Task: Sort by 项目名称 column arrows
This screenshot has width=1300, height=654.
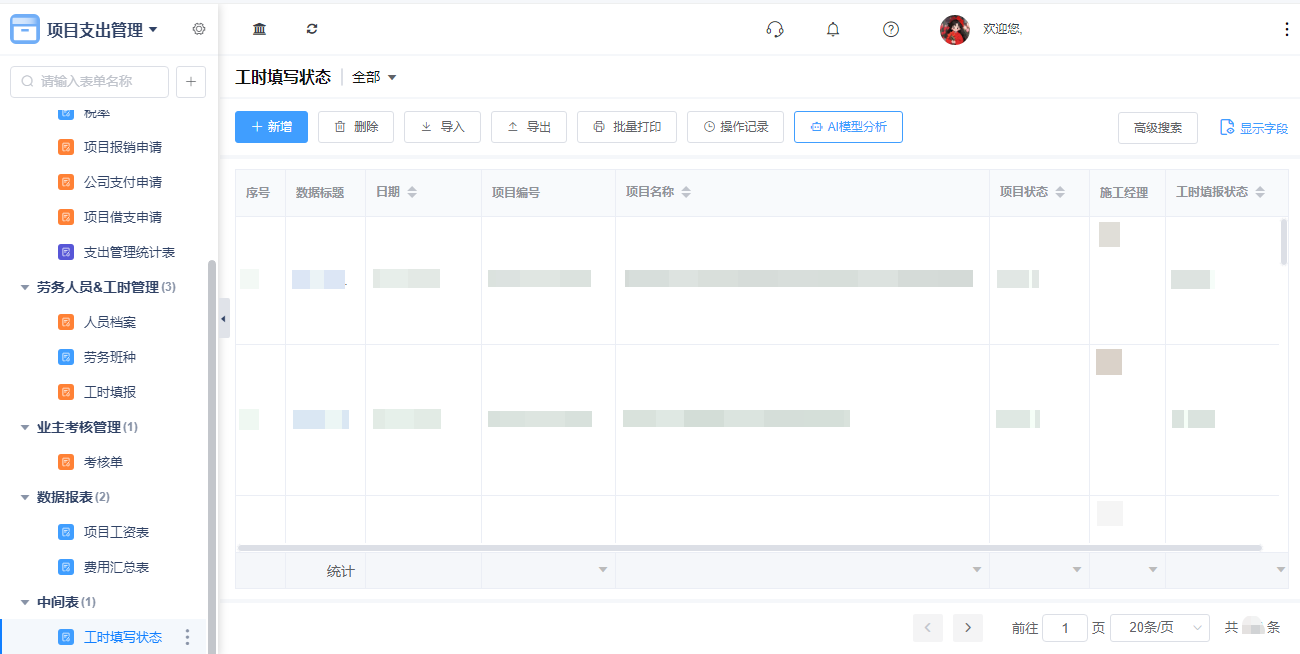Action: [686, 192]
